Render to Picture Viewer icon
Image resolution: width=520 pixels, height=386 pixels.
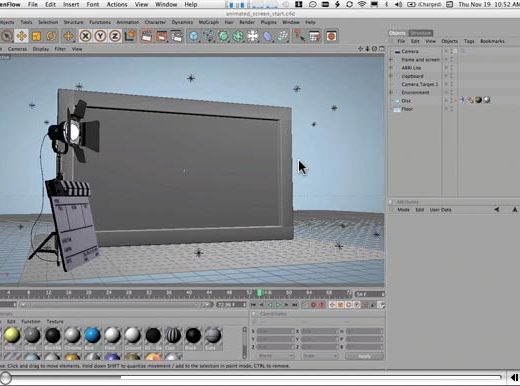[162, 36]
